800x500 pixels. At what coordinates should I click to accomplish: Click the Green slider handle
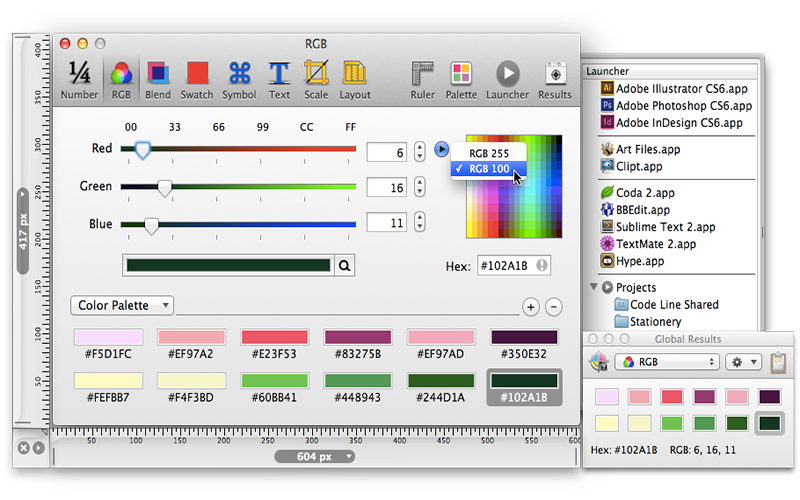[164, 188]
